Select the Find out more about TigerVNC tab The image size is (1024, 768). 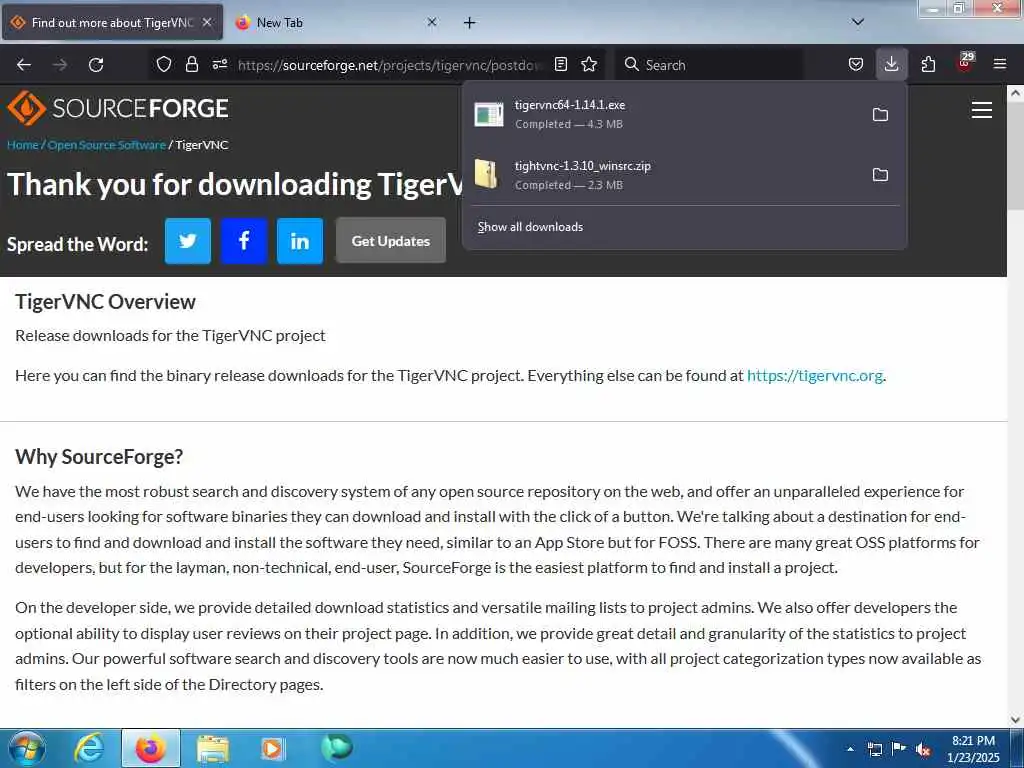112,22
